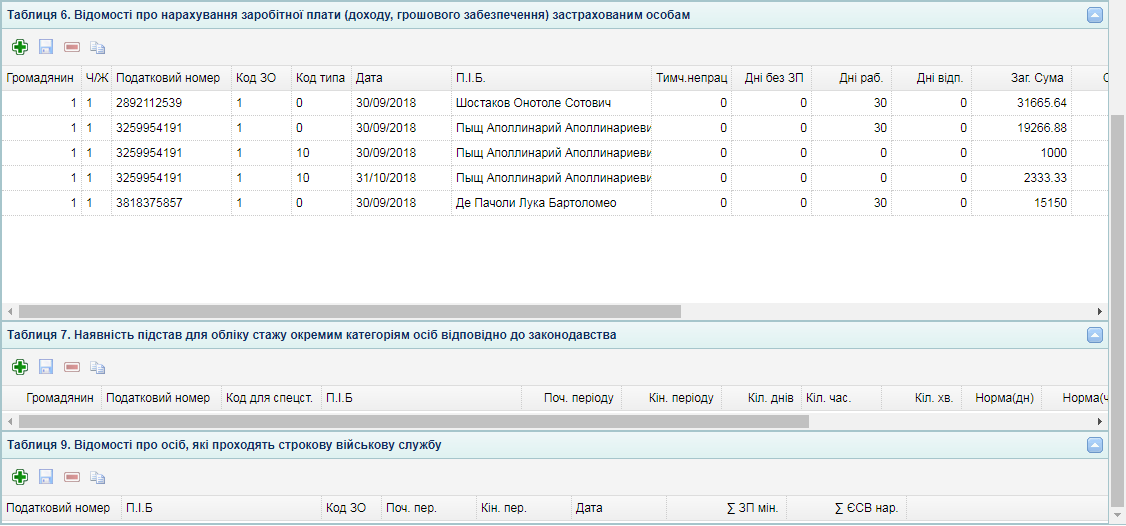
Task: Click the П.І.Б header in Таблиця 7
Action: tap(421, 398)
